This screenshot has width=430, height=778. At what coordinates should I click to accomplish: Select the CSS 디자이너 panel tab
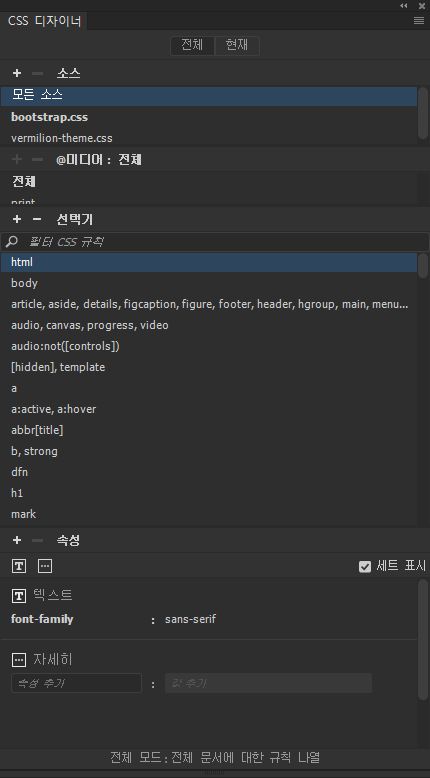[44, 22]
